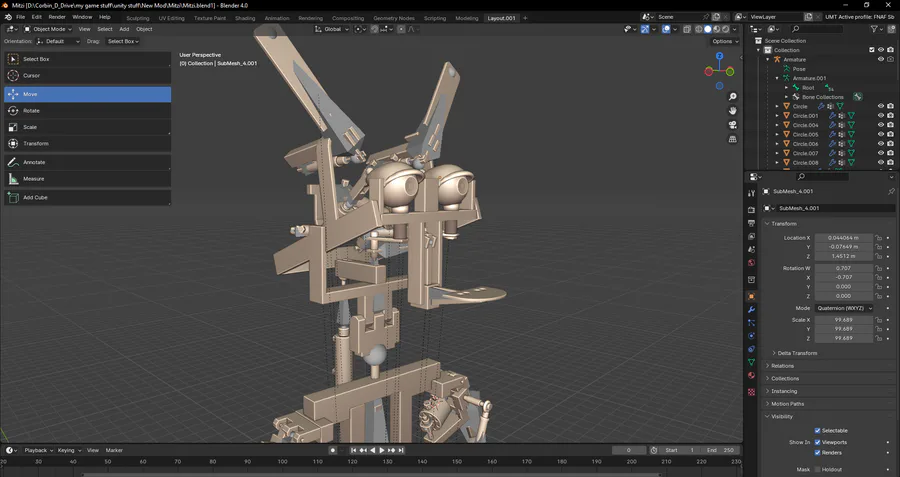Open timeline Marker menu

pos(114,451)
